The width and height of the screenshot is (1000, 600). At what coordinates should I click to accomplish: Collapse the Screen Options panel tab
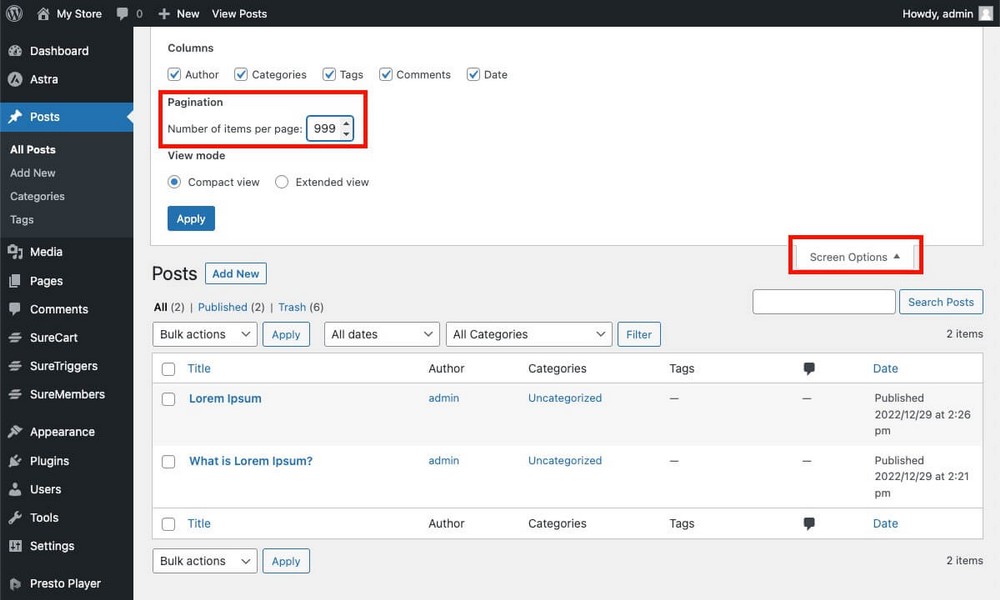(x=855, y=257)
